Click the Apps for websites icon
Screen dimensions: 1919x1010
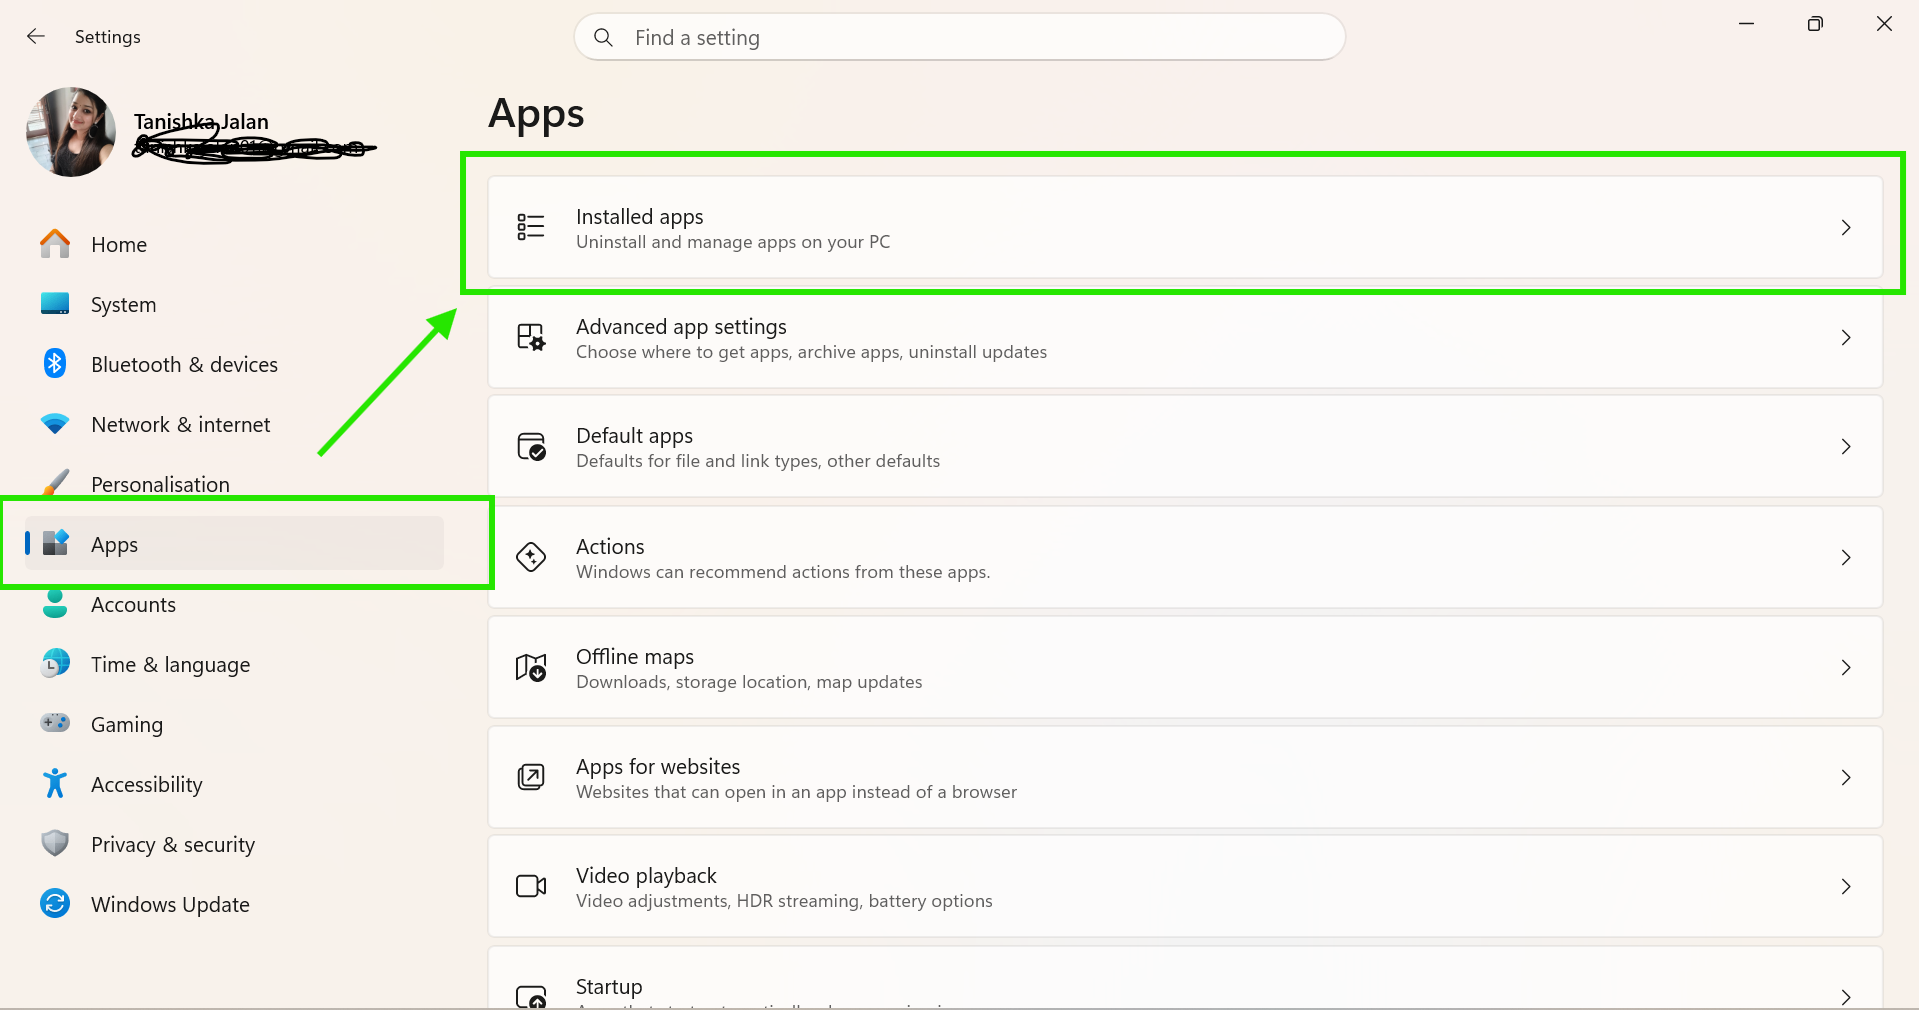(x=531, y=777)
